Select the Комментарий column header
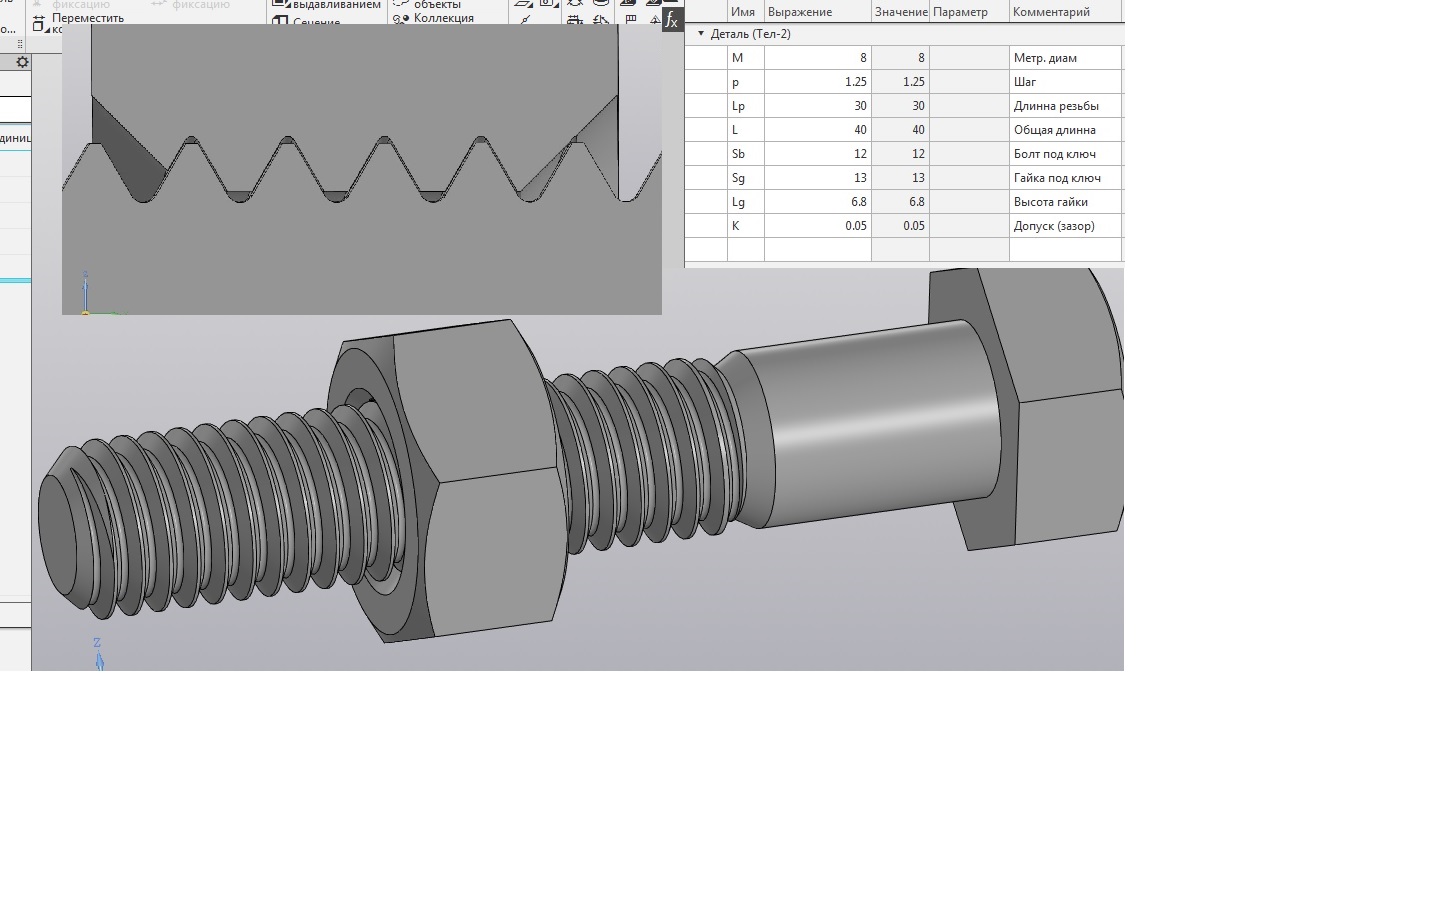This screenshot has width=1440, height=900. (1066, 12)
